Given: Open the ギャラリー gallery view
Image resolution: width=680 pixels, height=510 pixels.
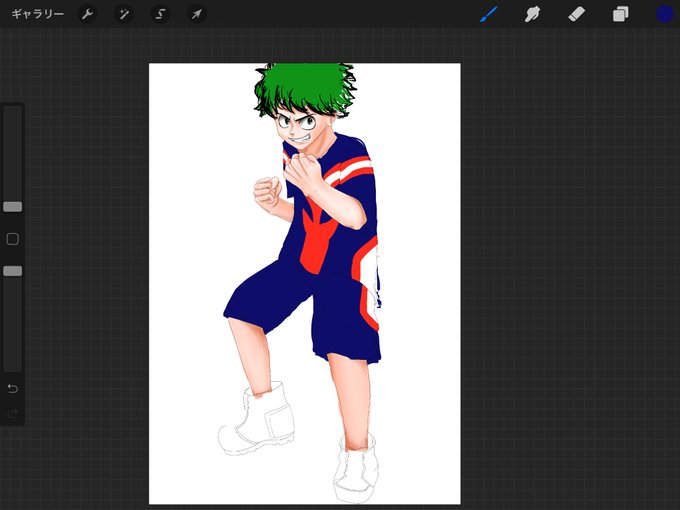Looking at the screenshot, I should 37,14.
